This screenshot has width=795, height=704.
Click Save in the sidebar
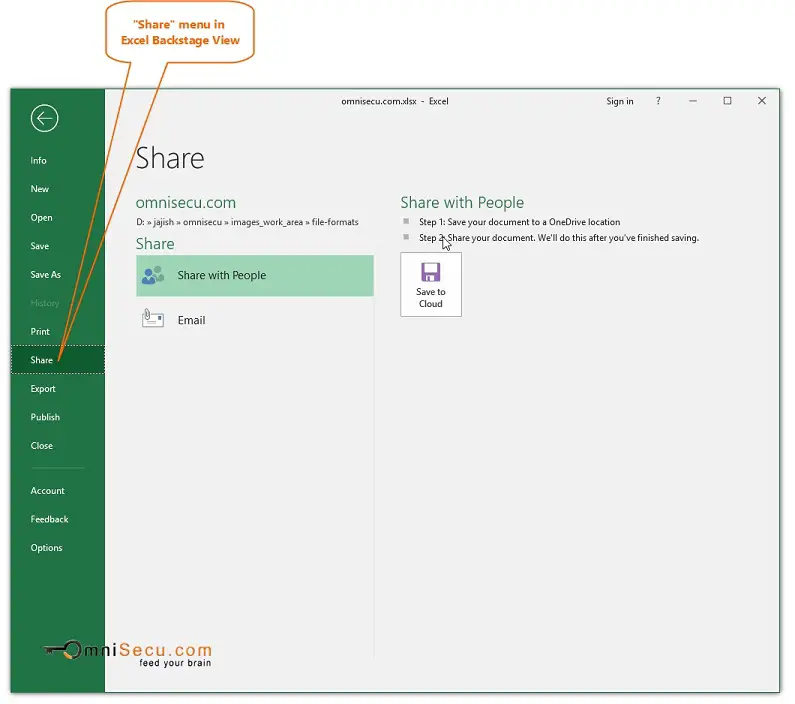(40, 246)
